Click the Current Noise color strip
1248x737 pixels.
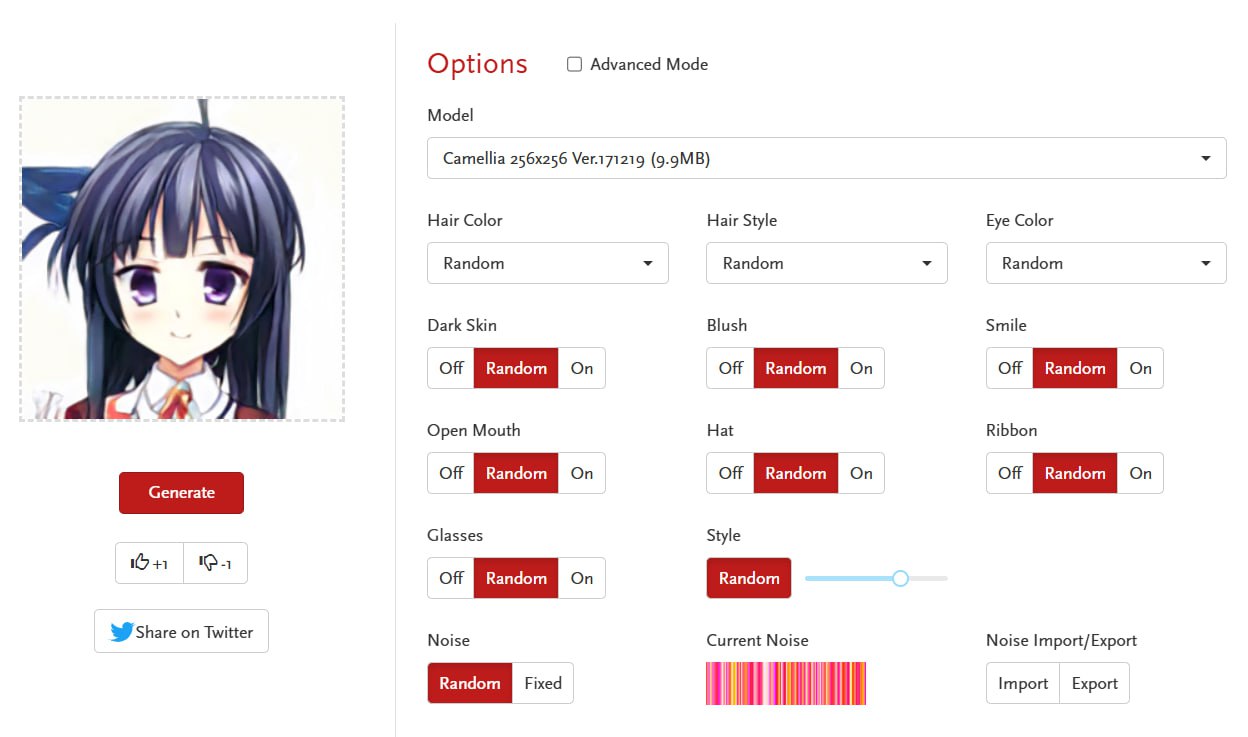pyautogui.click(x=786, y=683)
